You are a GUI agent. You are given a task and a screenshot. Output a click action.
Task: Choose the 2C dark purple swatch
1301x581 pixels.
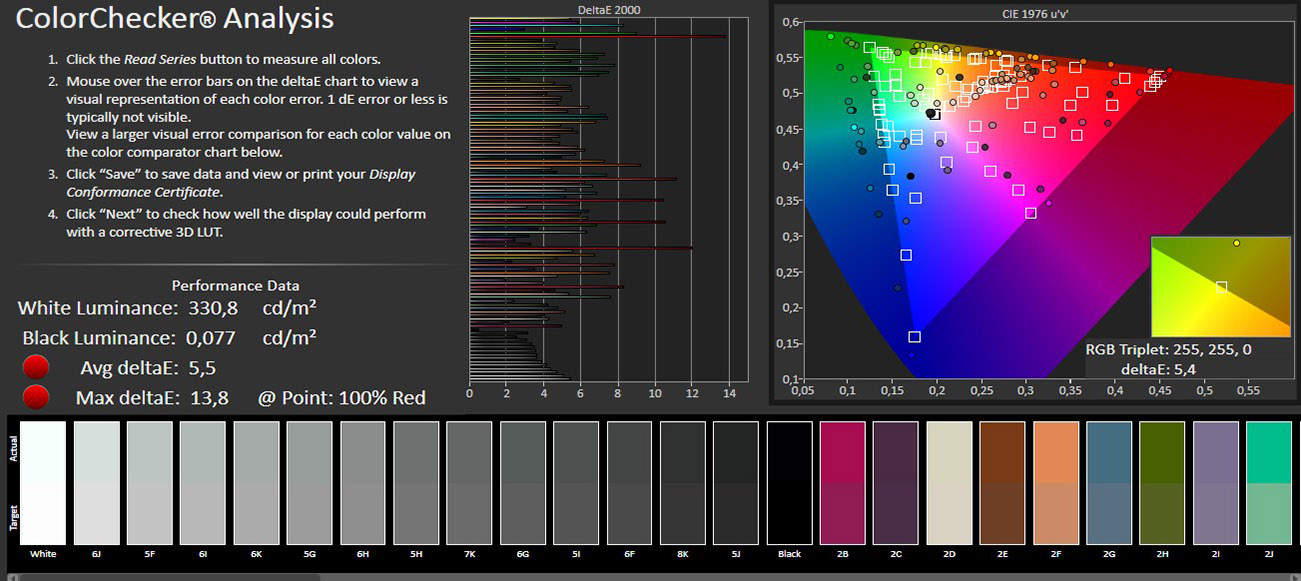coord(895,482)
